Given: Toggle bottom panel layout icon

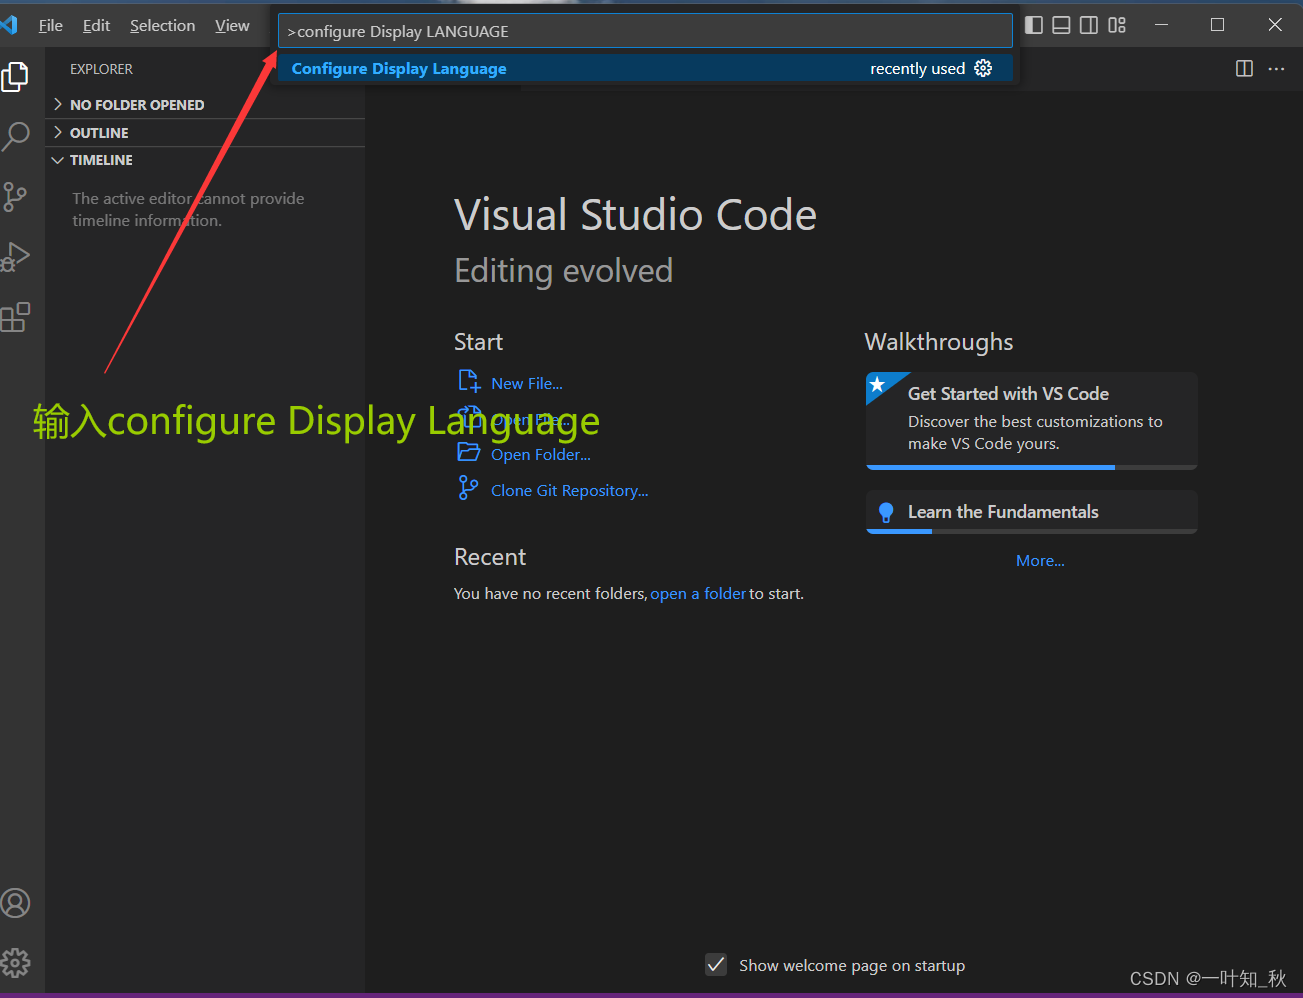Looking at the screenshot, I should (1061, 25).
